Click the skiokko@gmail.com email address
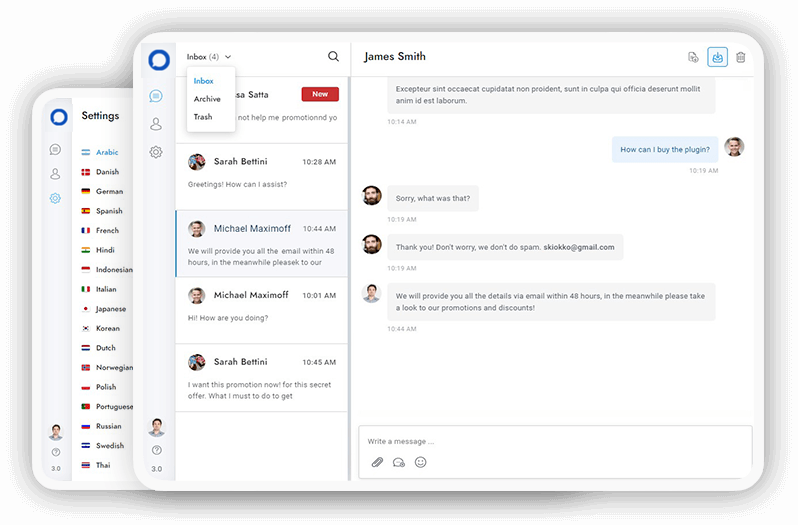The height and width of the screenshot is (525, 798). coord(579,247)
